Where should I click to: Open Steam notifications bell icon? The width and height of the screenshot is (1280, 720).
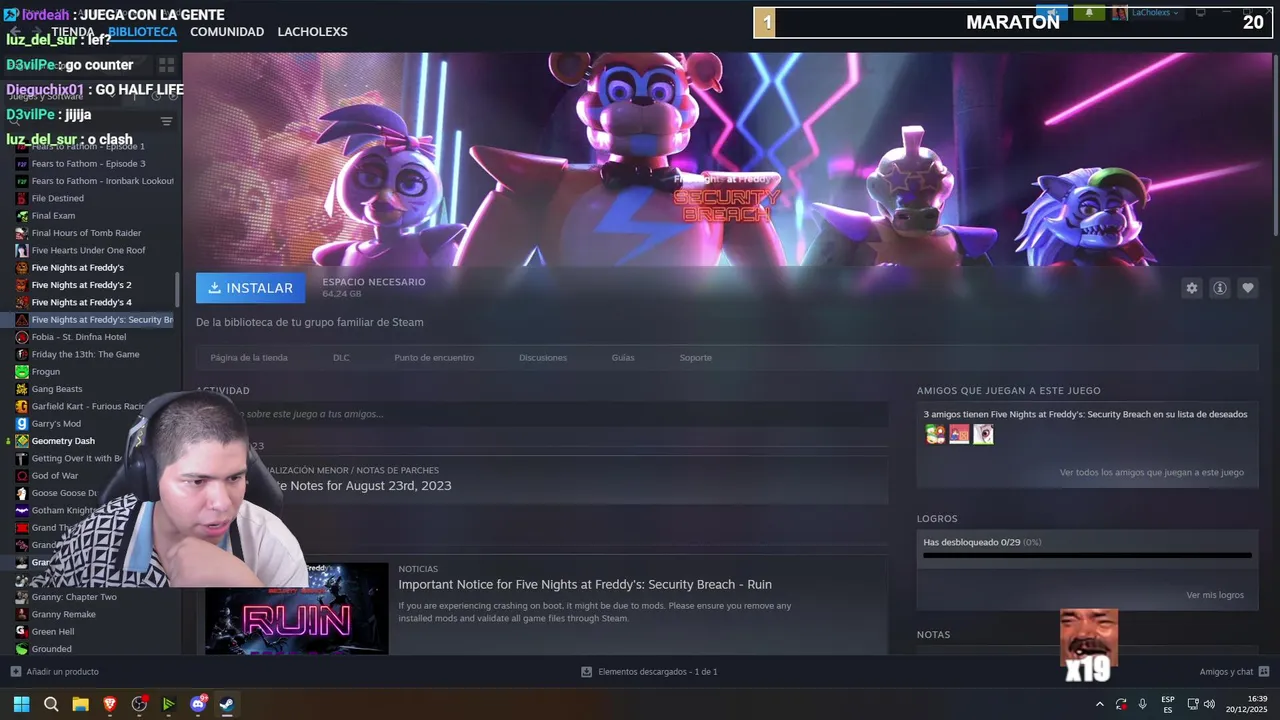pyautogui.click(x=1088, y=13)
